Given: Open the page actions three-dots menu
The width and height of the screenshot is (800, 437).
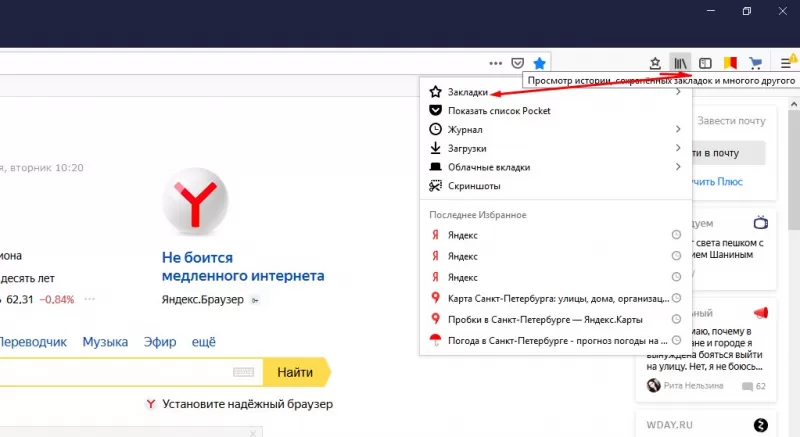Looking at the screenshot, I should [x=495, y=63].
